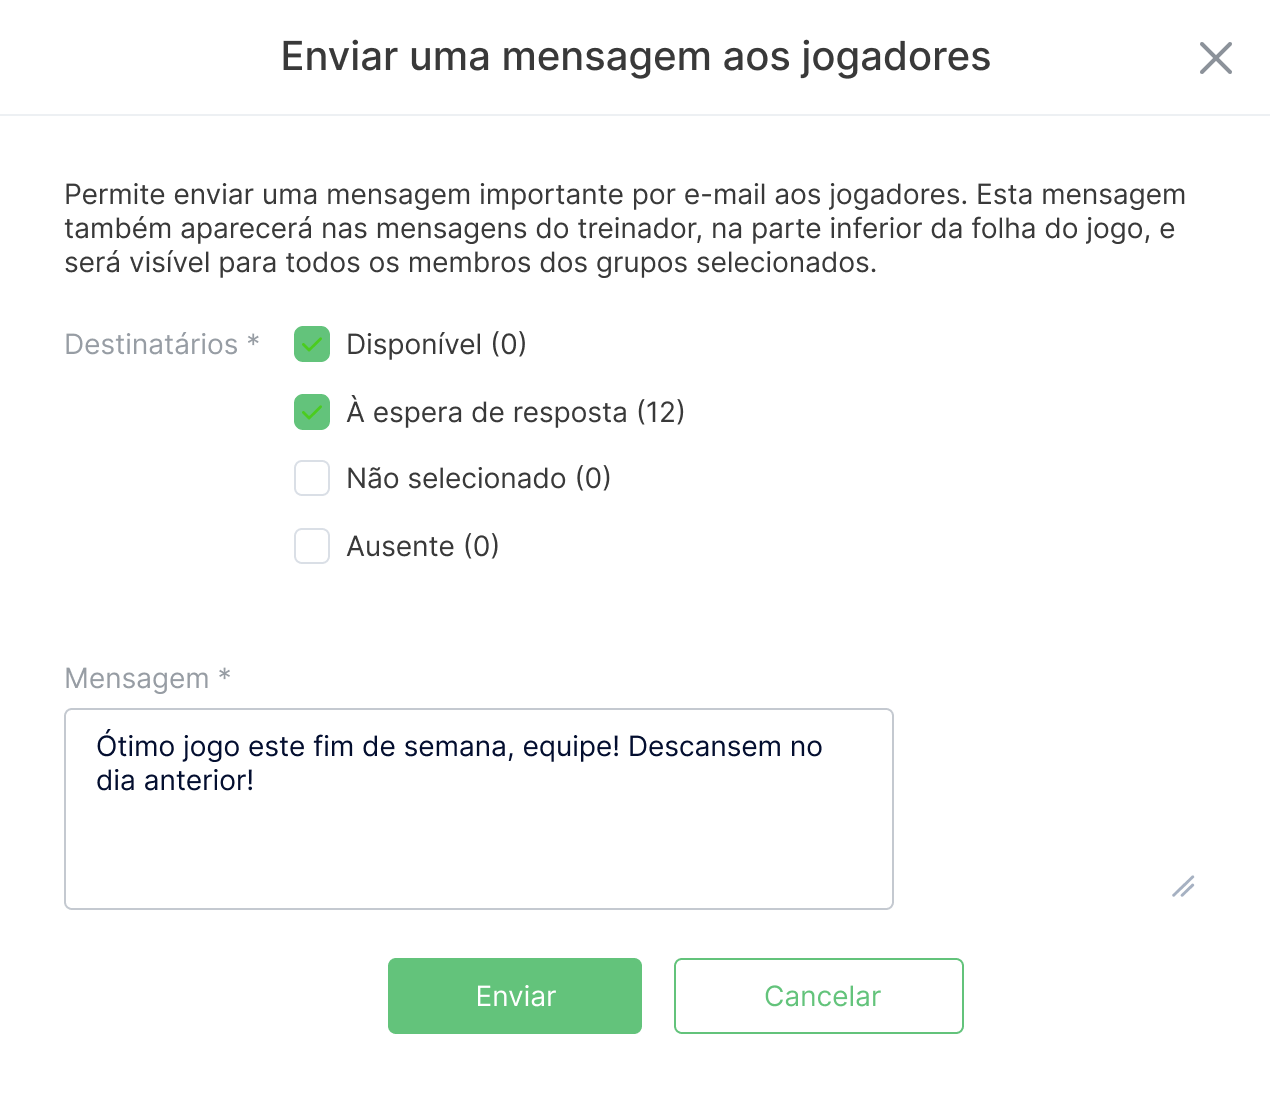Enable the Não selecionado (0) checkbox
Image resolution: width=1272 pixels, height=1098 pixels.
311,478
